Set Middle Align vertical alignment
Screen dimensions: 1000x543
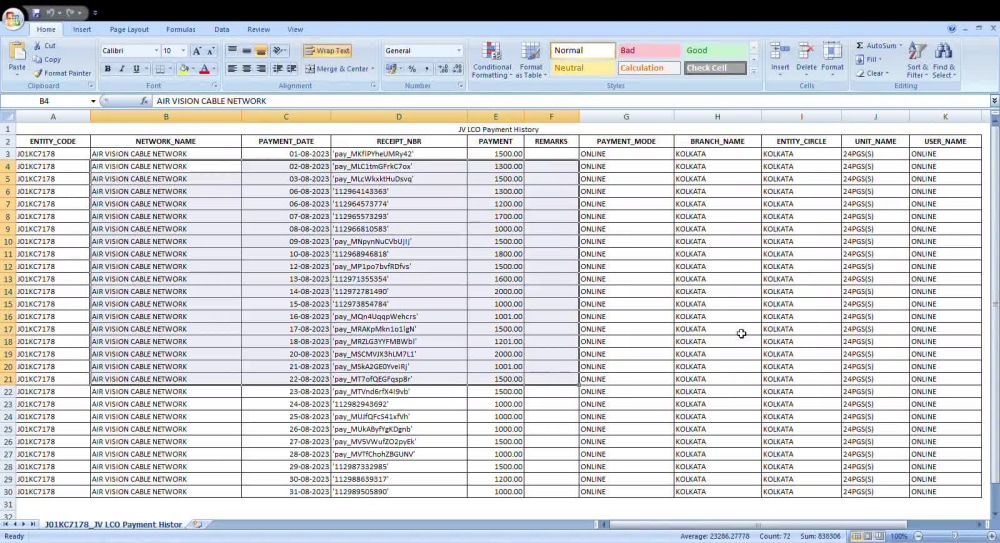point(246,50)
